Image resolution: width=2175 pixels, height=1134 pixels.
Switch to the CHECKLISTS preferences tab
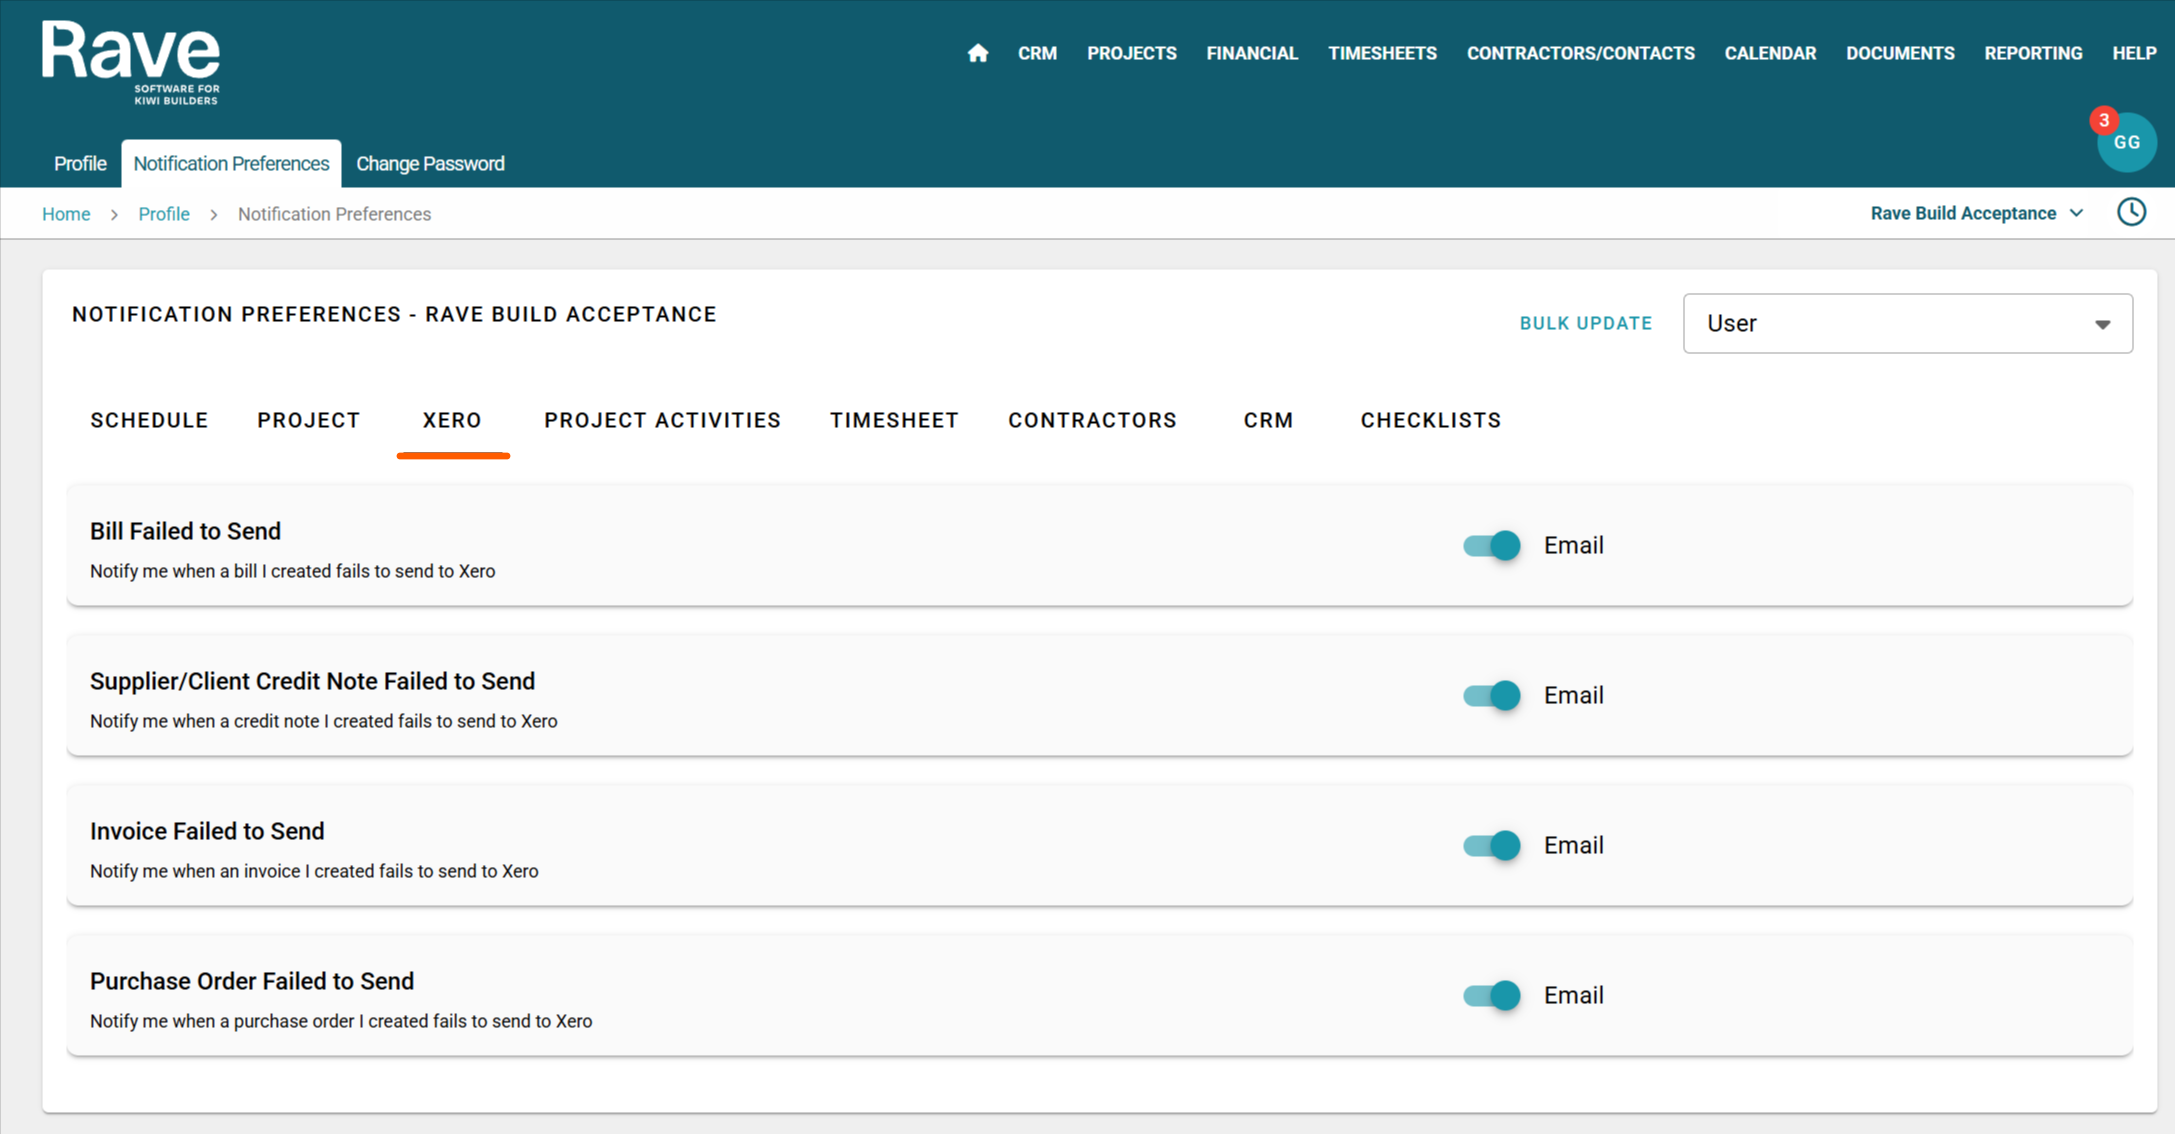point(1430,420)
